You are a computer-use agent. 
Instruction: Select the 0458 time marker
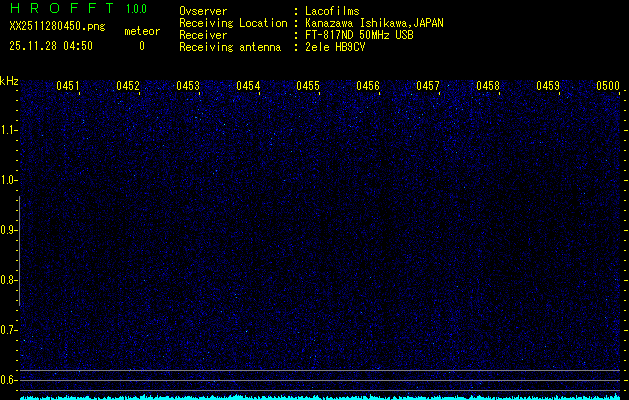[488, 86]
